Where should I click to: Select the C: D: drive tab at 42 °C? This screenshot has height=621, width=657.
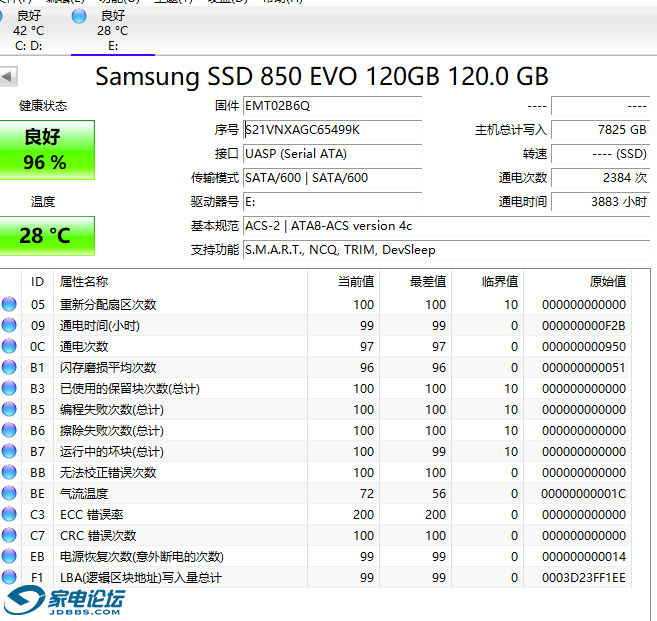(28, 31)
